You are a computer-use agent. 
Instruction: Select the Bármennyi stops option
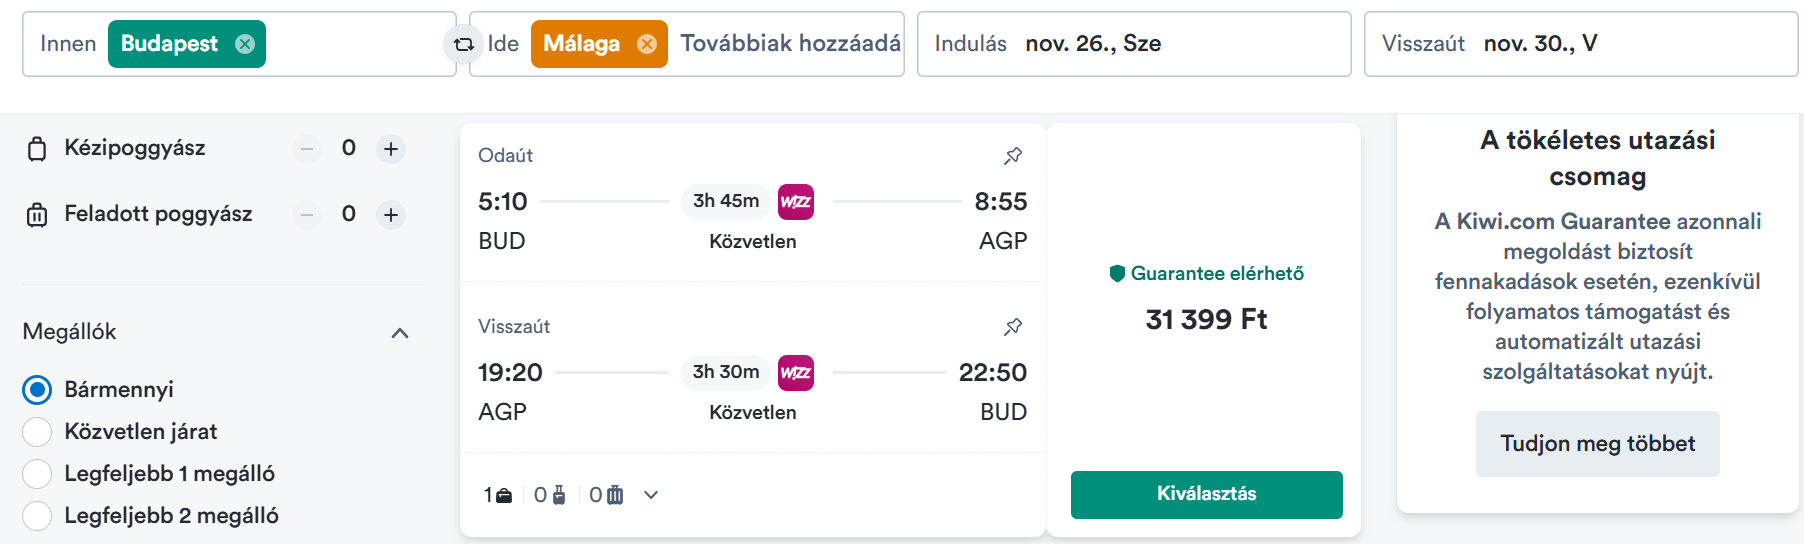point(37,389)
